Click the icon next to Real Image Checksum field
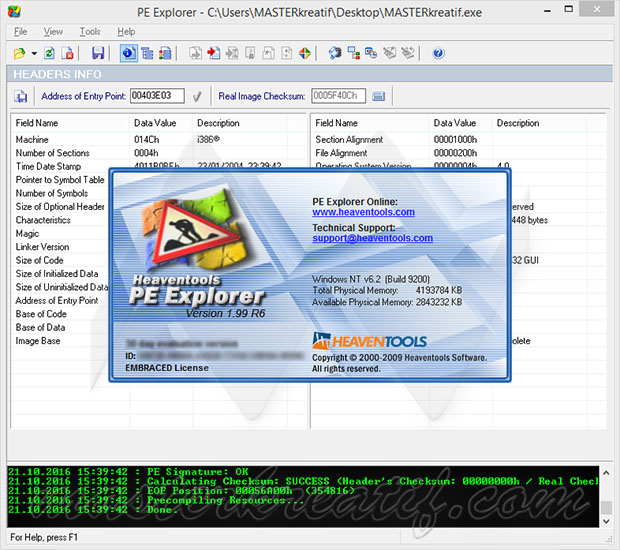 pos(378,96)
